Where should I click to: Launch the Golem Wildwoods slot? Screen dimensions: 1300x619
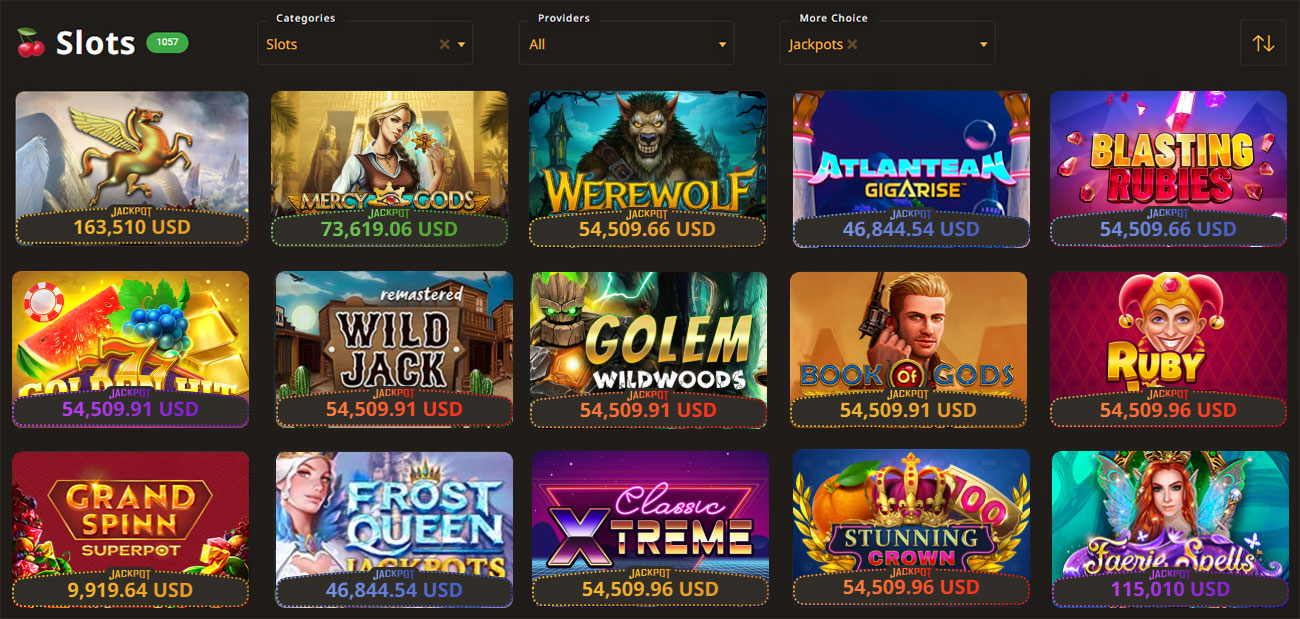[x=648, y=349]
